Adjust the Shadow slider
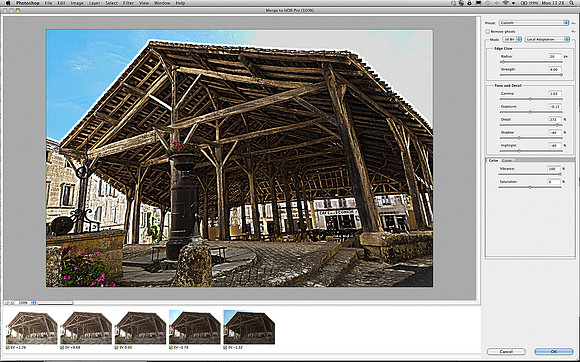The width and height of the screenshot is (580, 362). coord(530,138)
